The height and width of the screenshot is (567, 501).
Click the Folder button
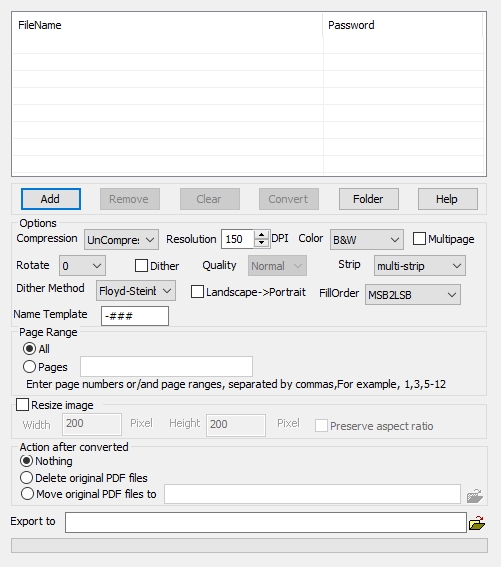coord(369,199)
